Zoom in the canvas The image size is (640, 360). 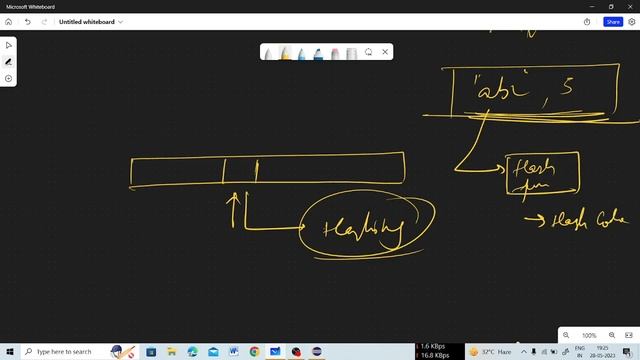(x=612, y=335)
